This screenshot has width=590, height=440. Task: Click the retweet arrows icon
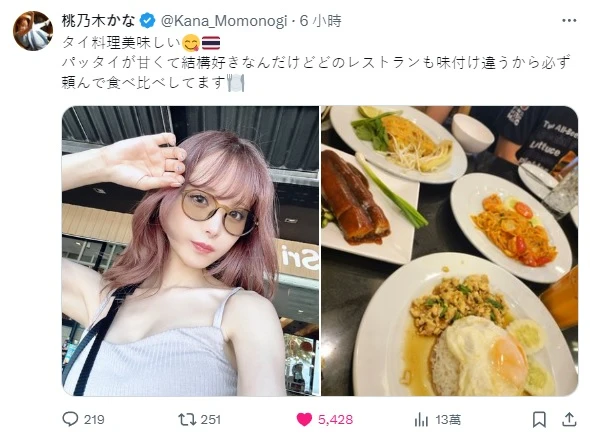click(187, 419)
